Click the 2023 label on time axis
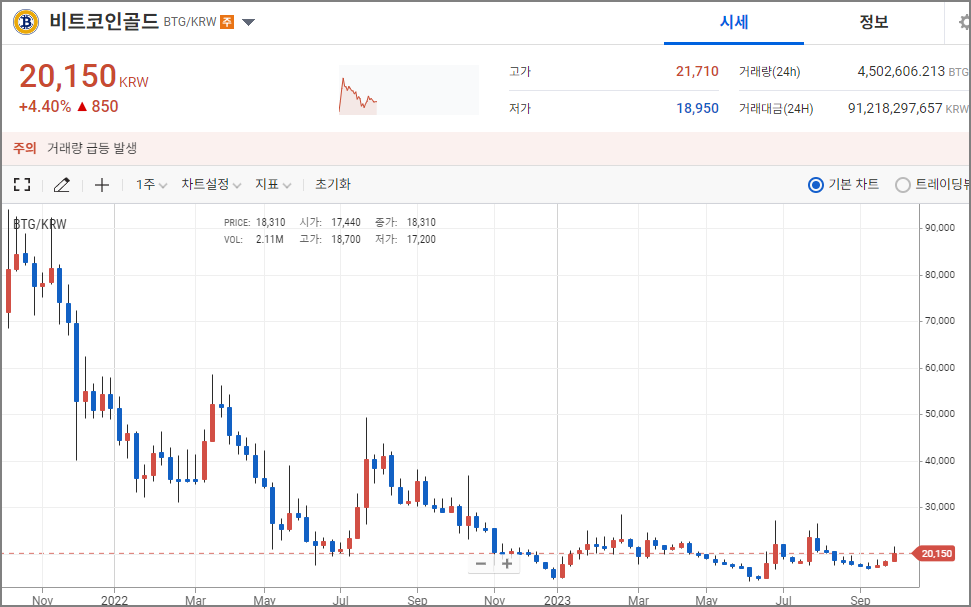 (x=557, y=600)
